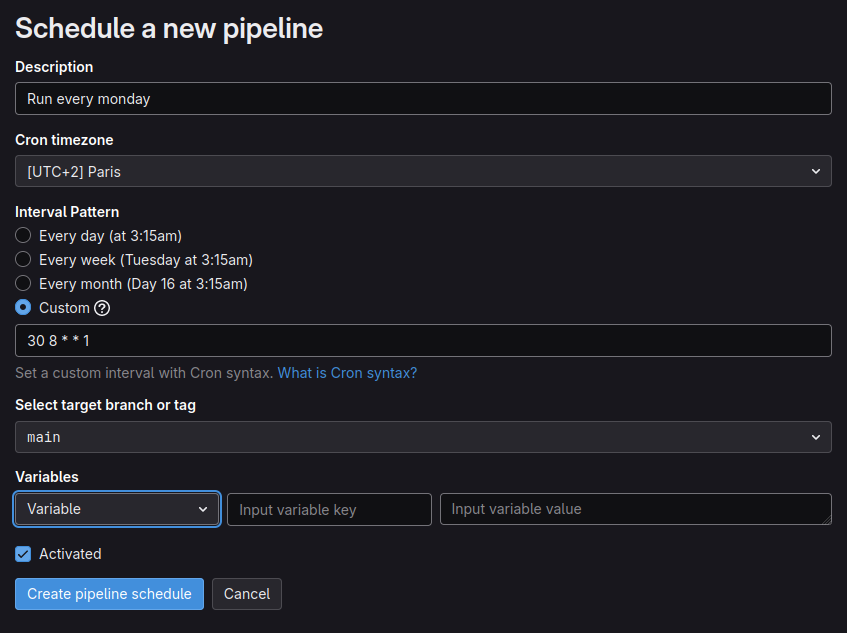Click the chevron arrow on the Variable selector
Image resolution: width=847 pixels, height=633 pixels.
tap(203, 509)
